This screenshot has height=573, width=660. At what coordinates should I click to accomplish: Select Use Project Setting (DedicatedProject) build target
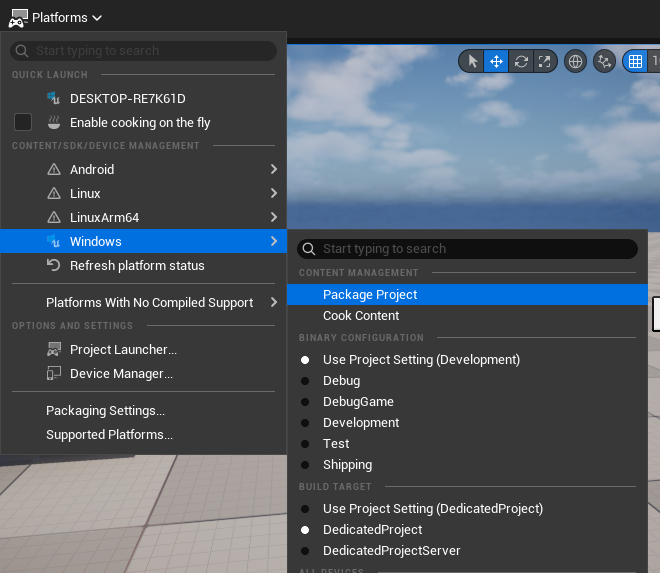point(467,509)
